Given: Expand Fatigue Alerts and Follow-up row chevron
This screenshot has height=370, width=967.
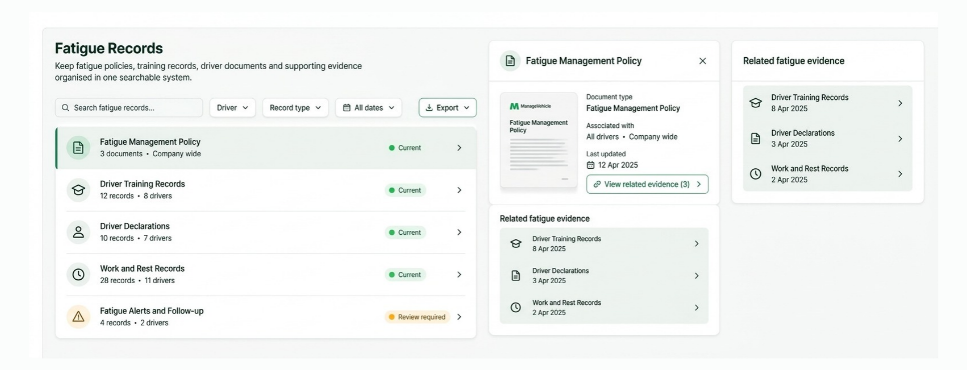Looking at the screenshot, I should (459, 317).
